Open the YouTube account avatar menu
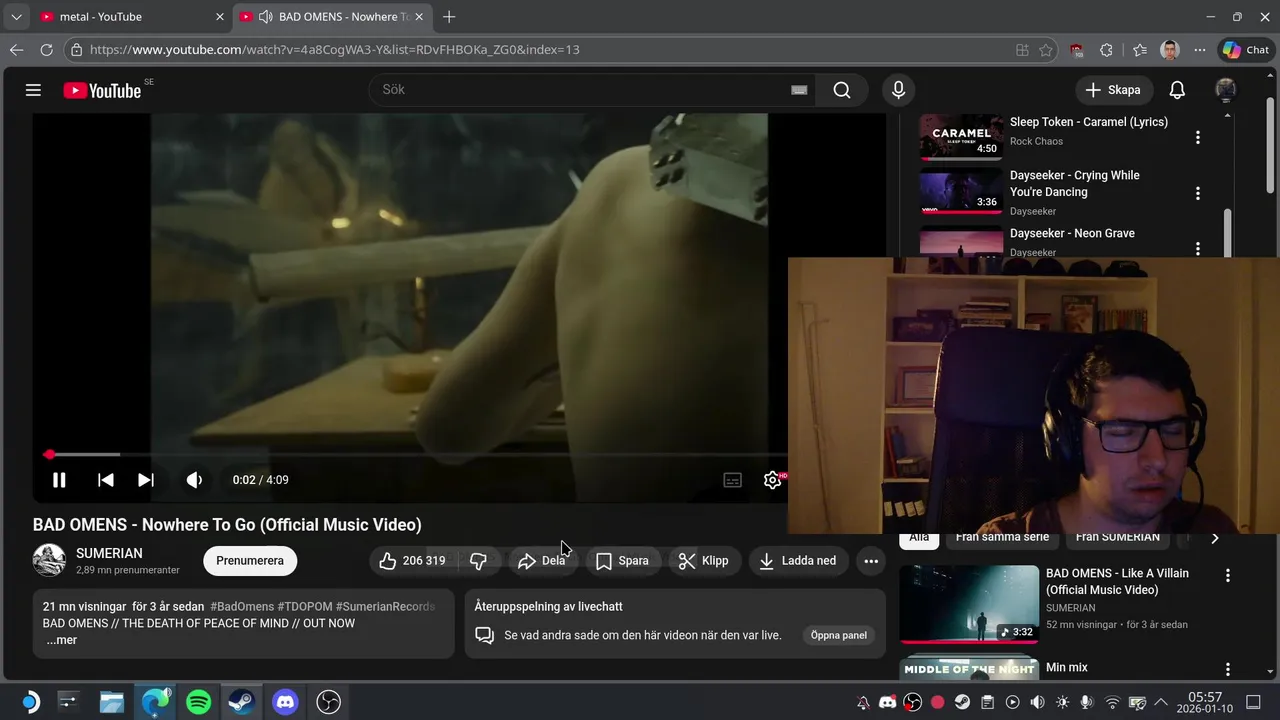 [1225, 90]
